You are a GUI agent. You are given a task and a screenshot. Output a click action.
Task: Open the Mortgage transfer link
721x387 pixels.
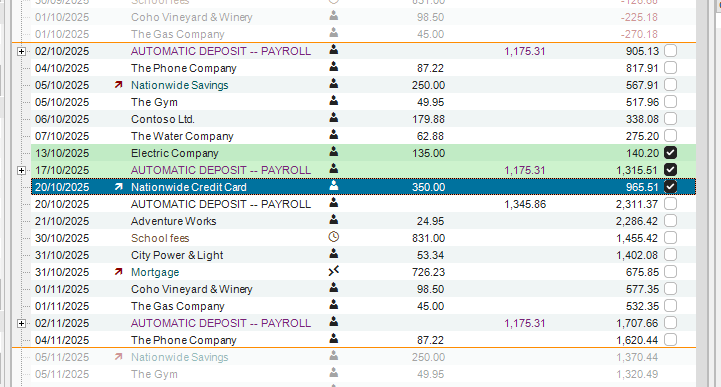[155, 272]
